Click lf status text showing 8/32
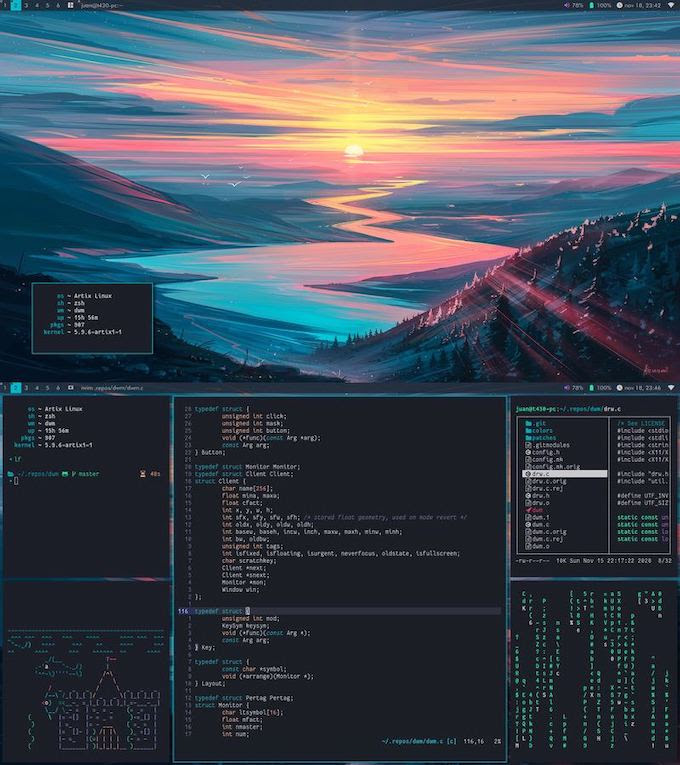The width and height of the screenshot is (680, 765). pyautogui.click(x=664, y=561)
